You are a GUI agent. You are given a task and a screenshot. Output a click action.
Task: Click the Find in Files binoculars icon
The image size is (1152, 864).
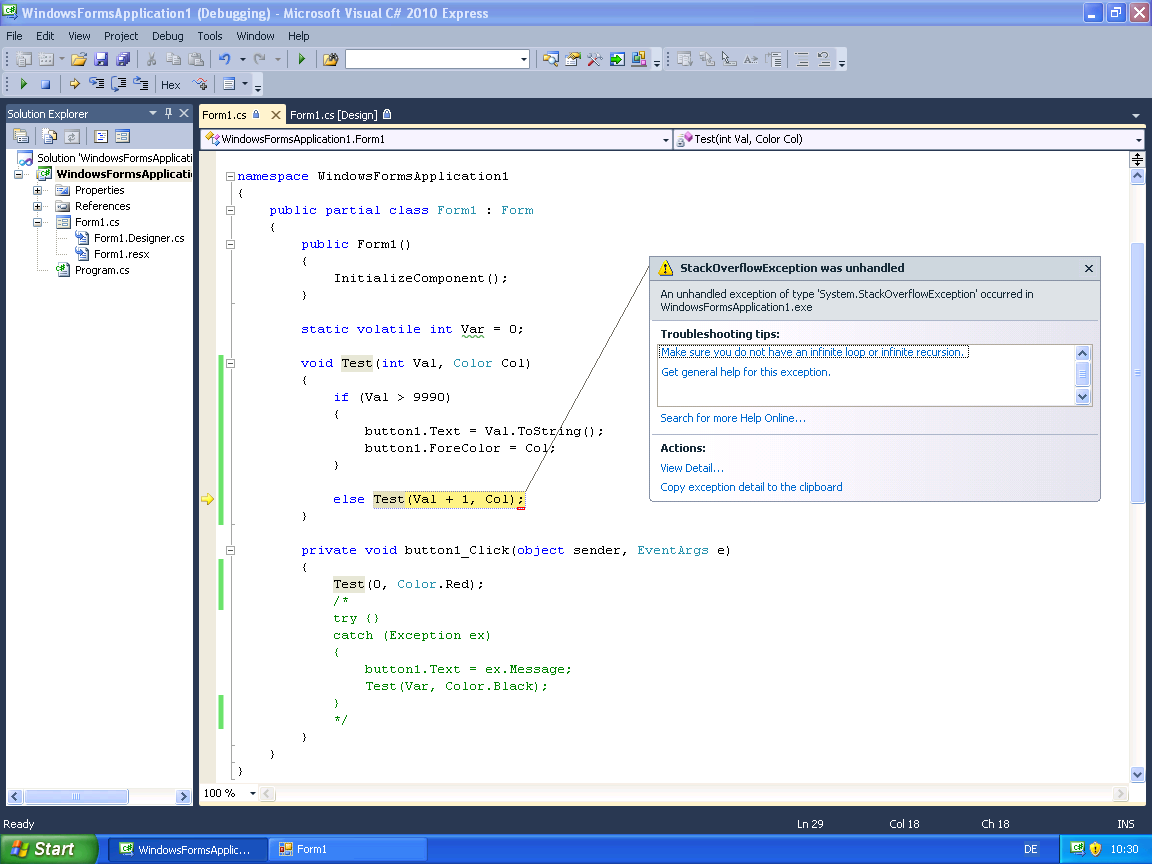tap(331, 60)
